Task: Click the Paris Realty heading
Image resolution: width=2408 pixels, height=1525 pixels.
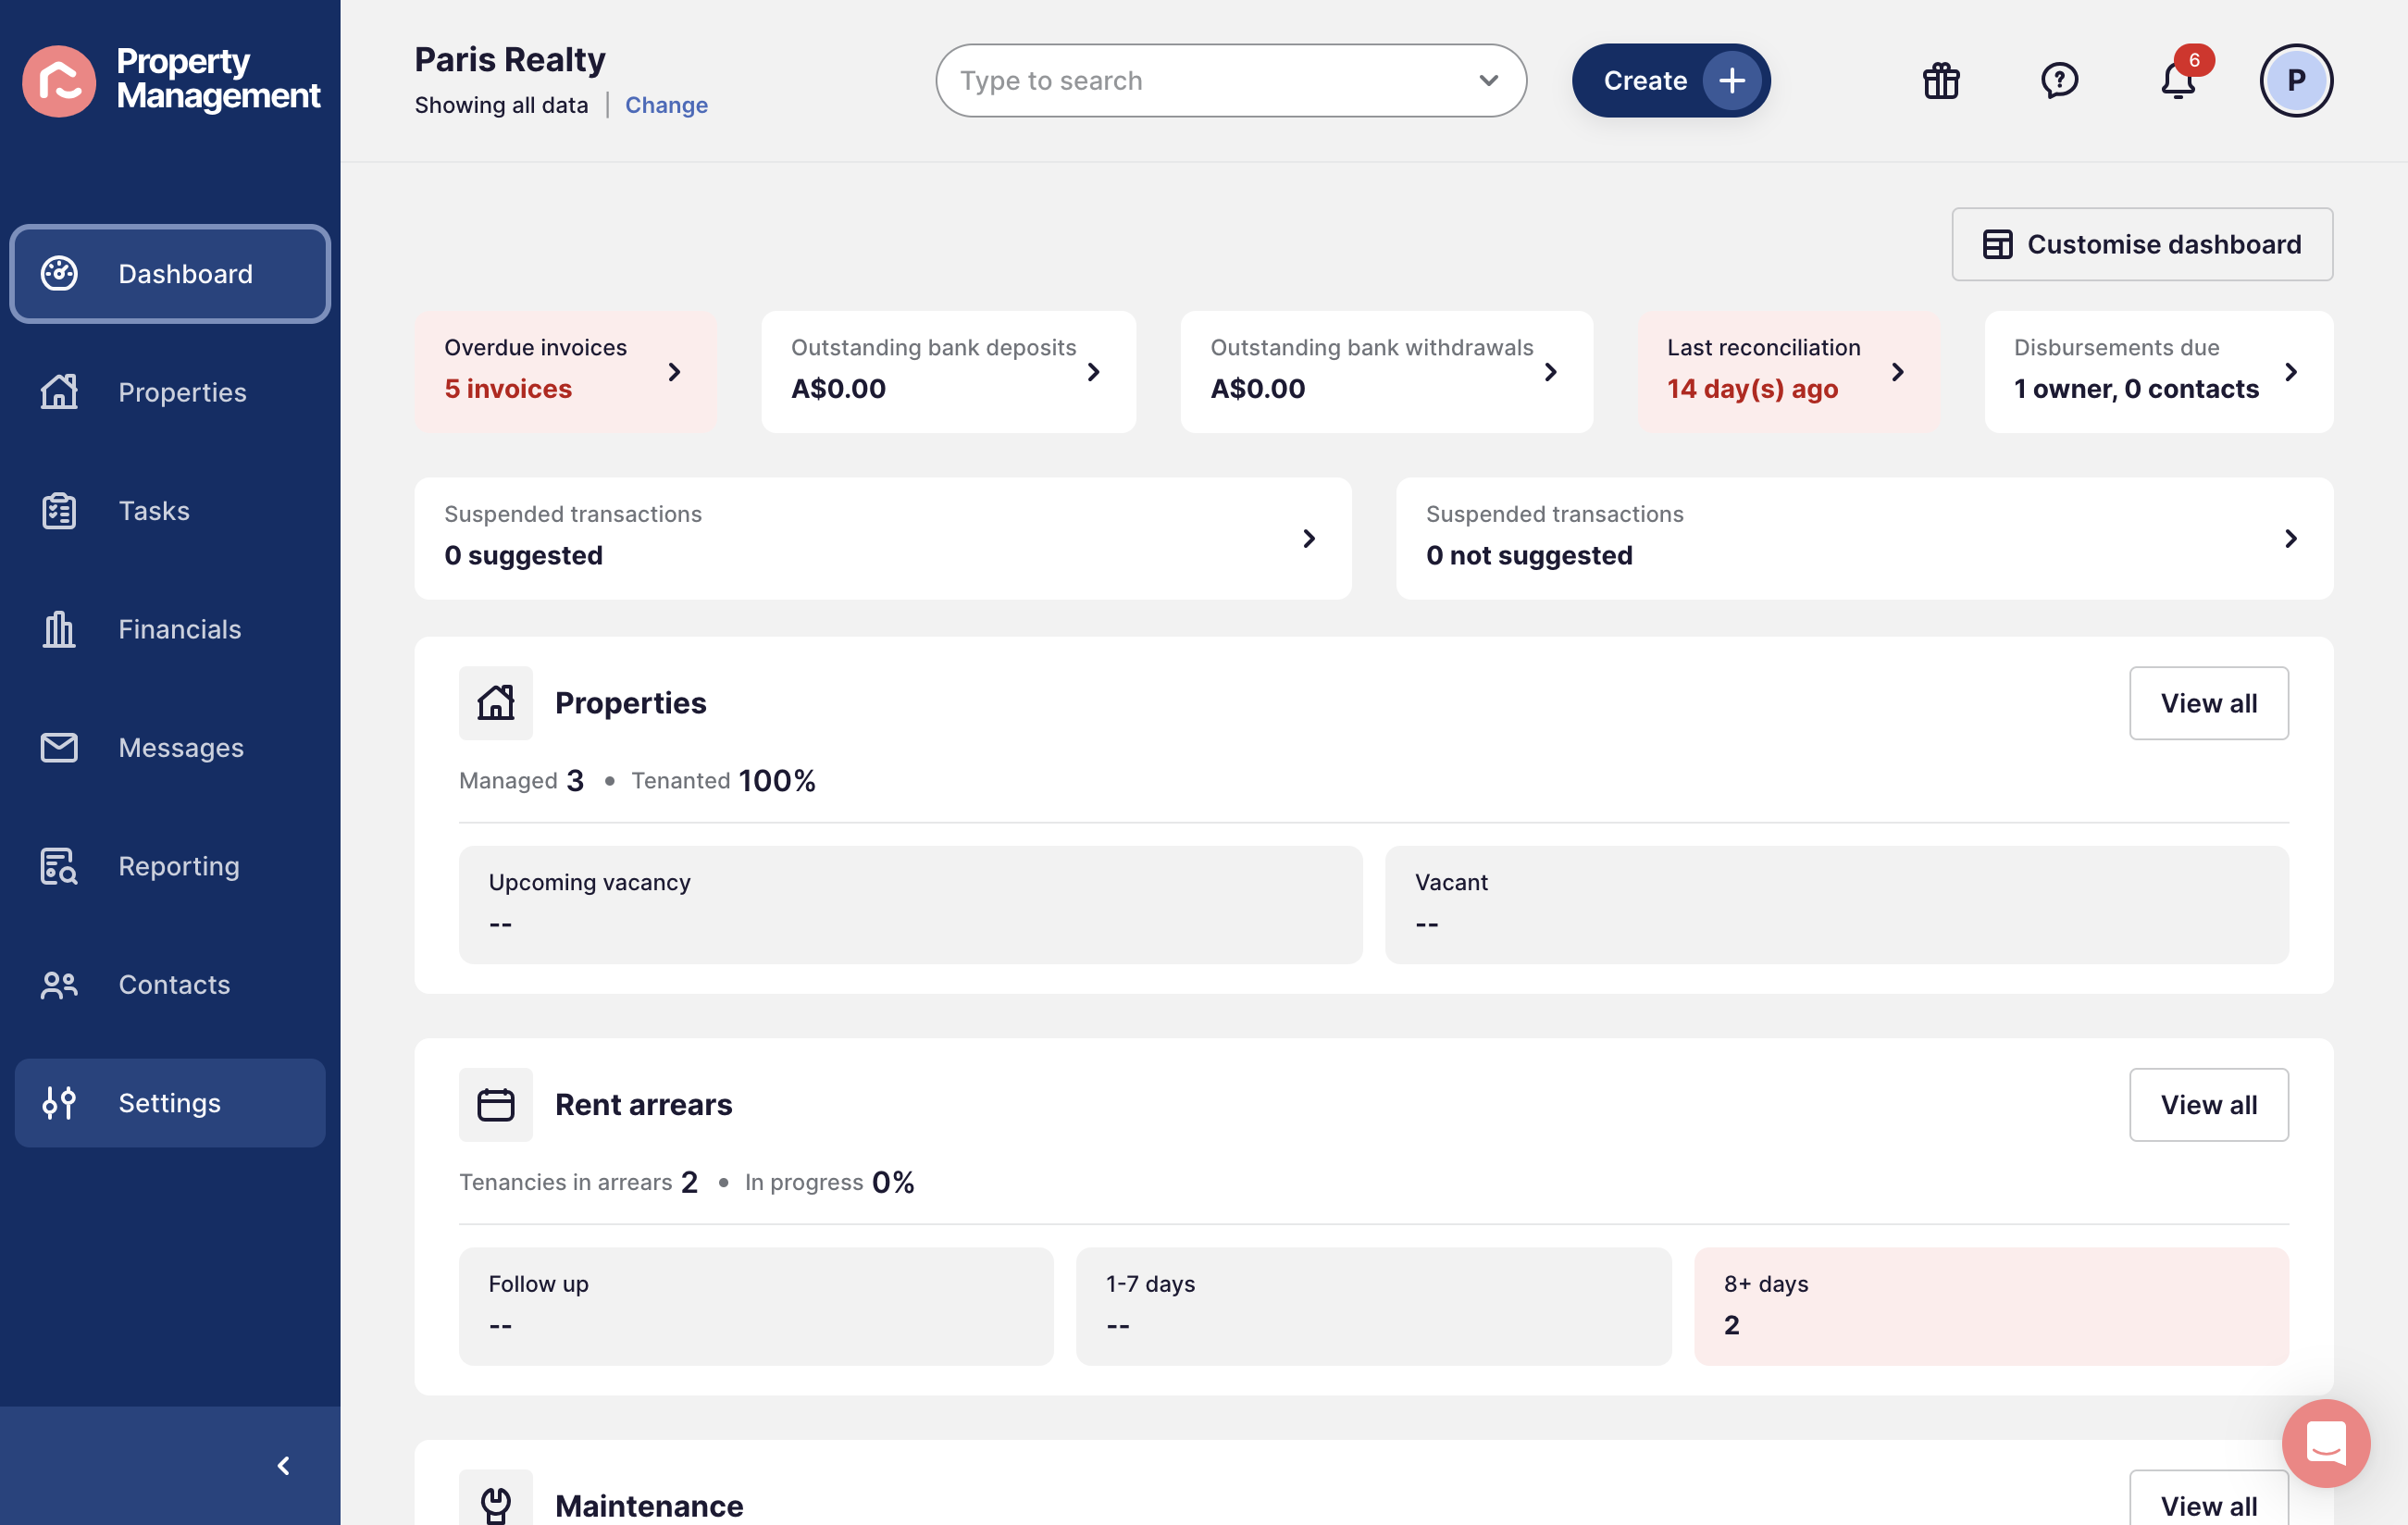Action: click(x=510, y=59)
